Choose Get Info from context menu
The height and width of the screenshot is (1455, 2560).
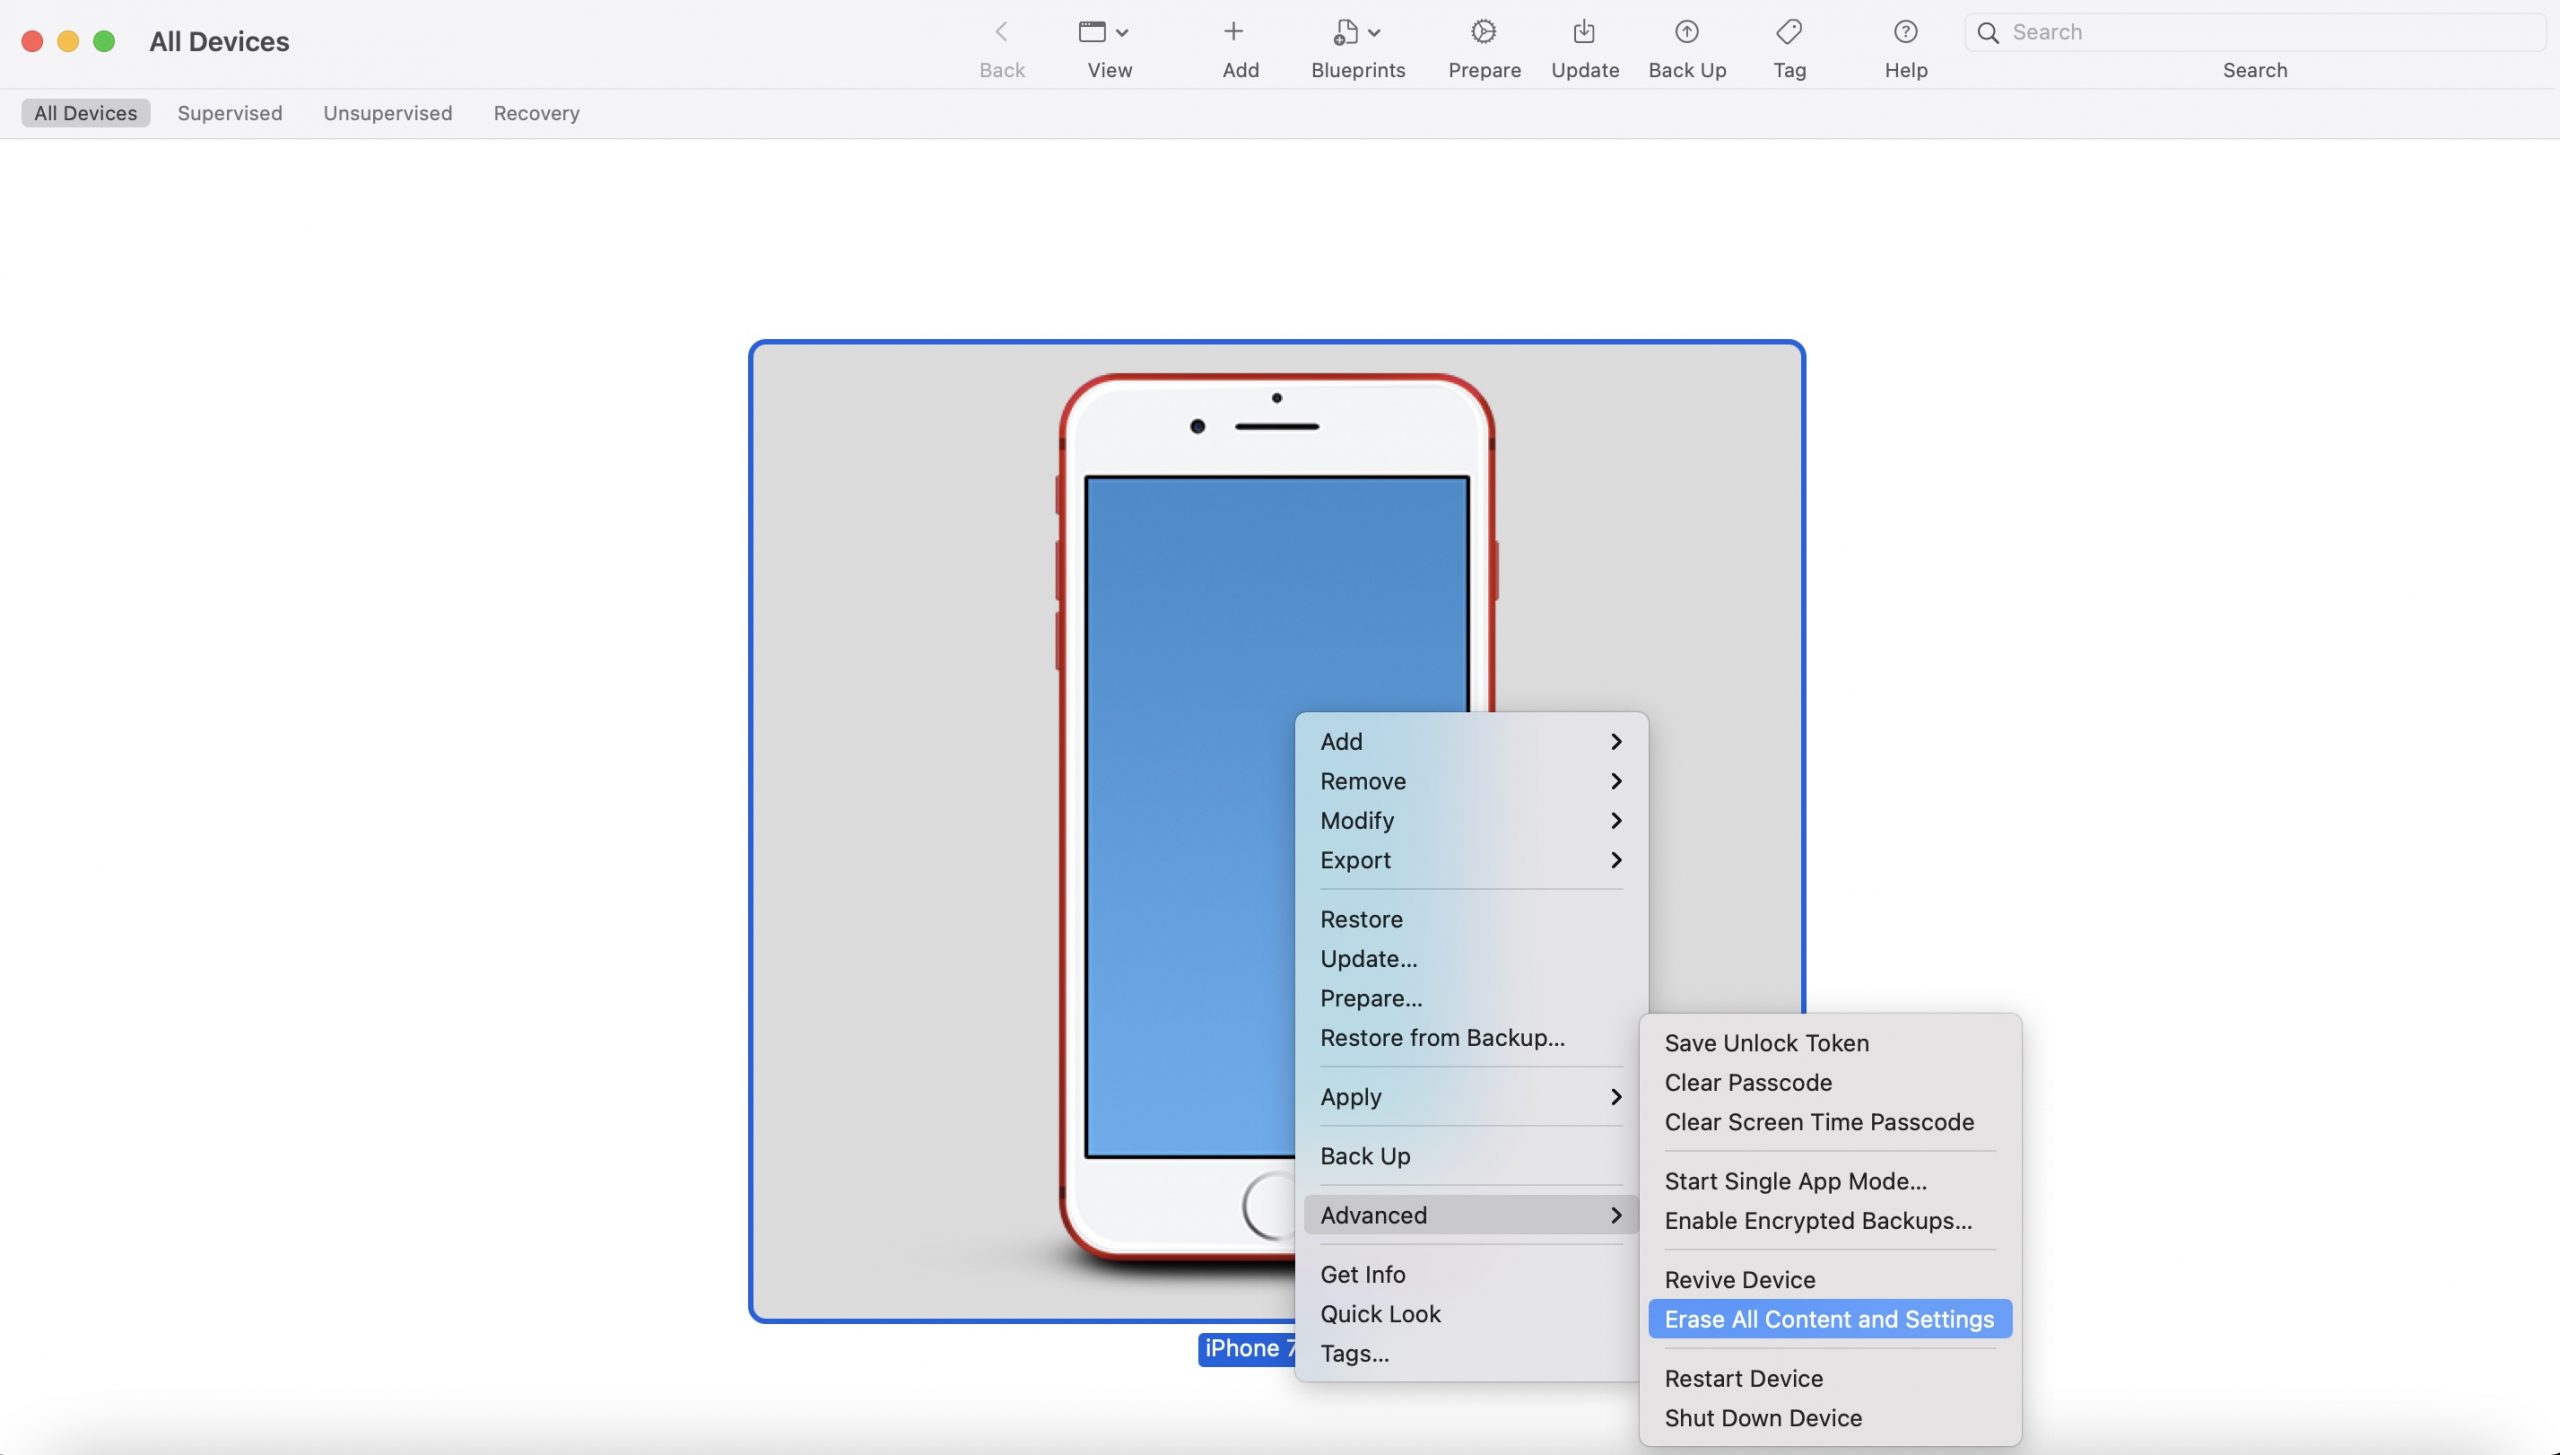coord(1471,1274)
